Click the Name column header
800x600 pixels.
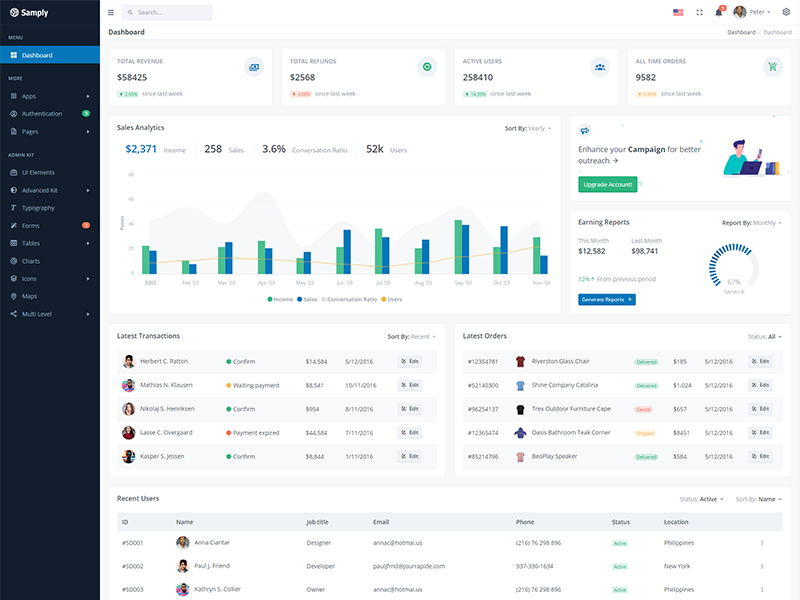[185, 522]
